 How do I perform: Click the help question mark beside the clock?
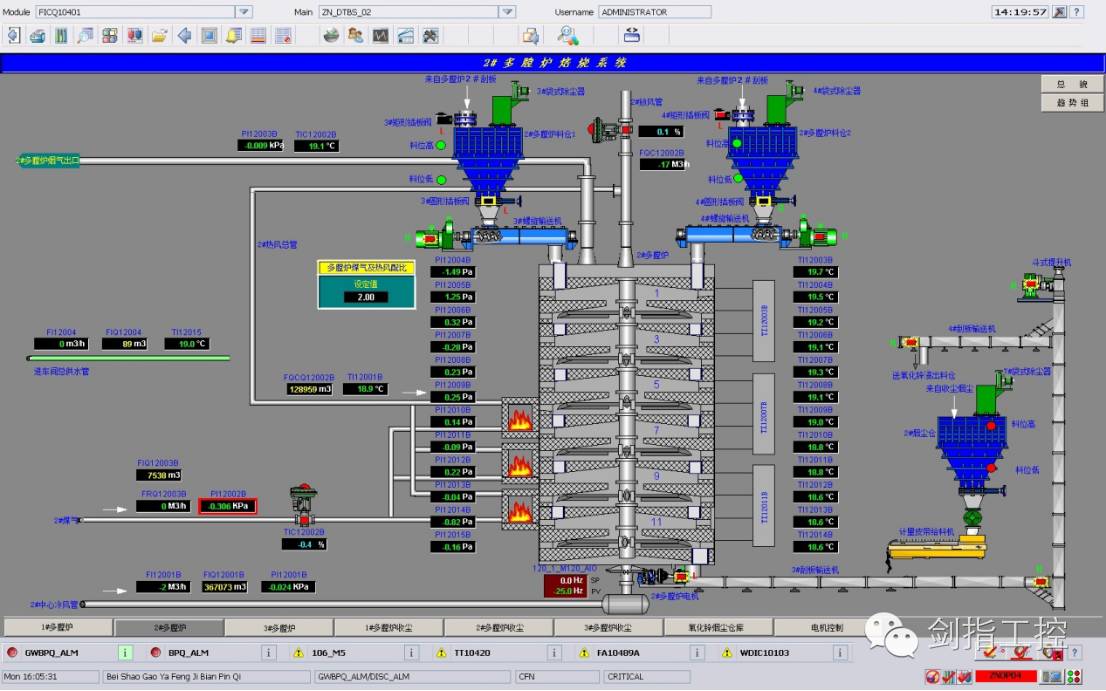tap(1076, 12)
